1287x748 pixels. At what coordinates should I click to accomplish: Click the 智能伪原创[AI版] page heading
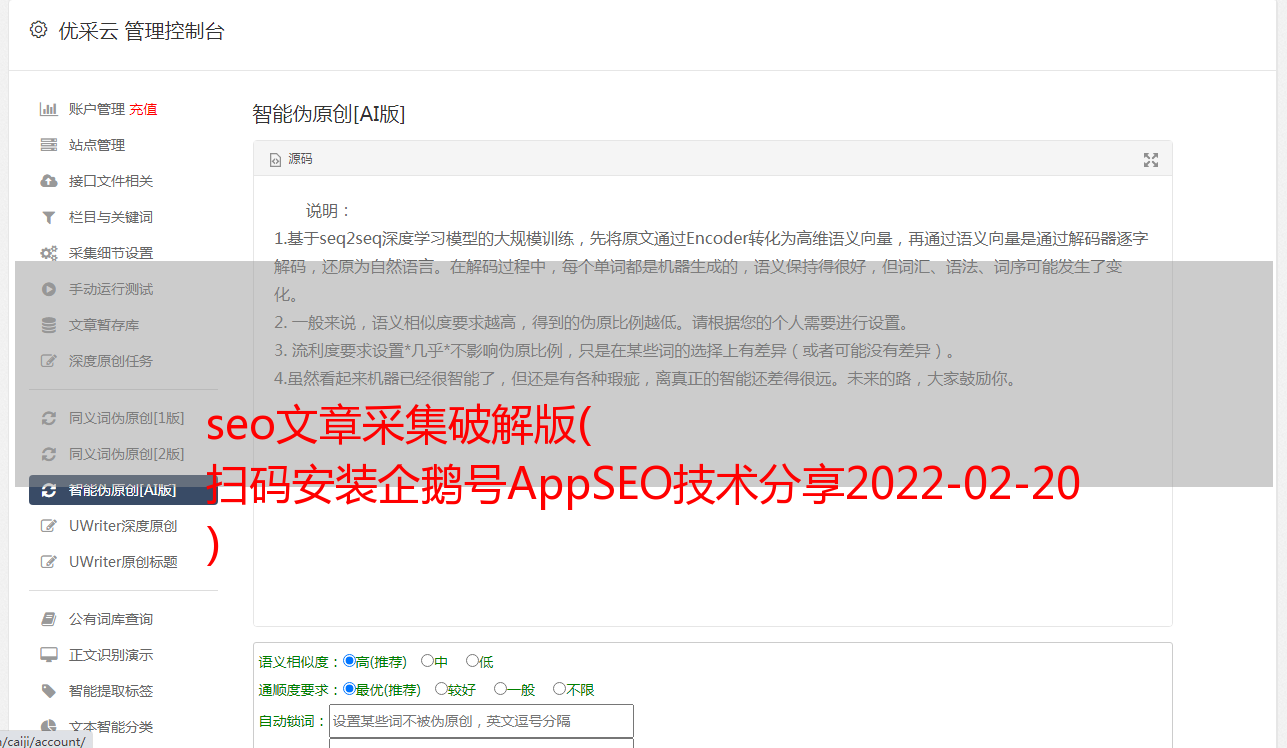point(328,114)
